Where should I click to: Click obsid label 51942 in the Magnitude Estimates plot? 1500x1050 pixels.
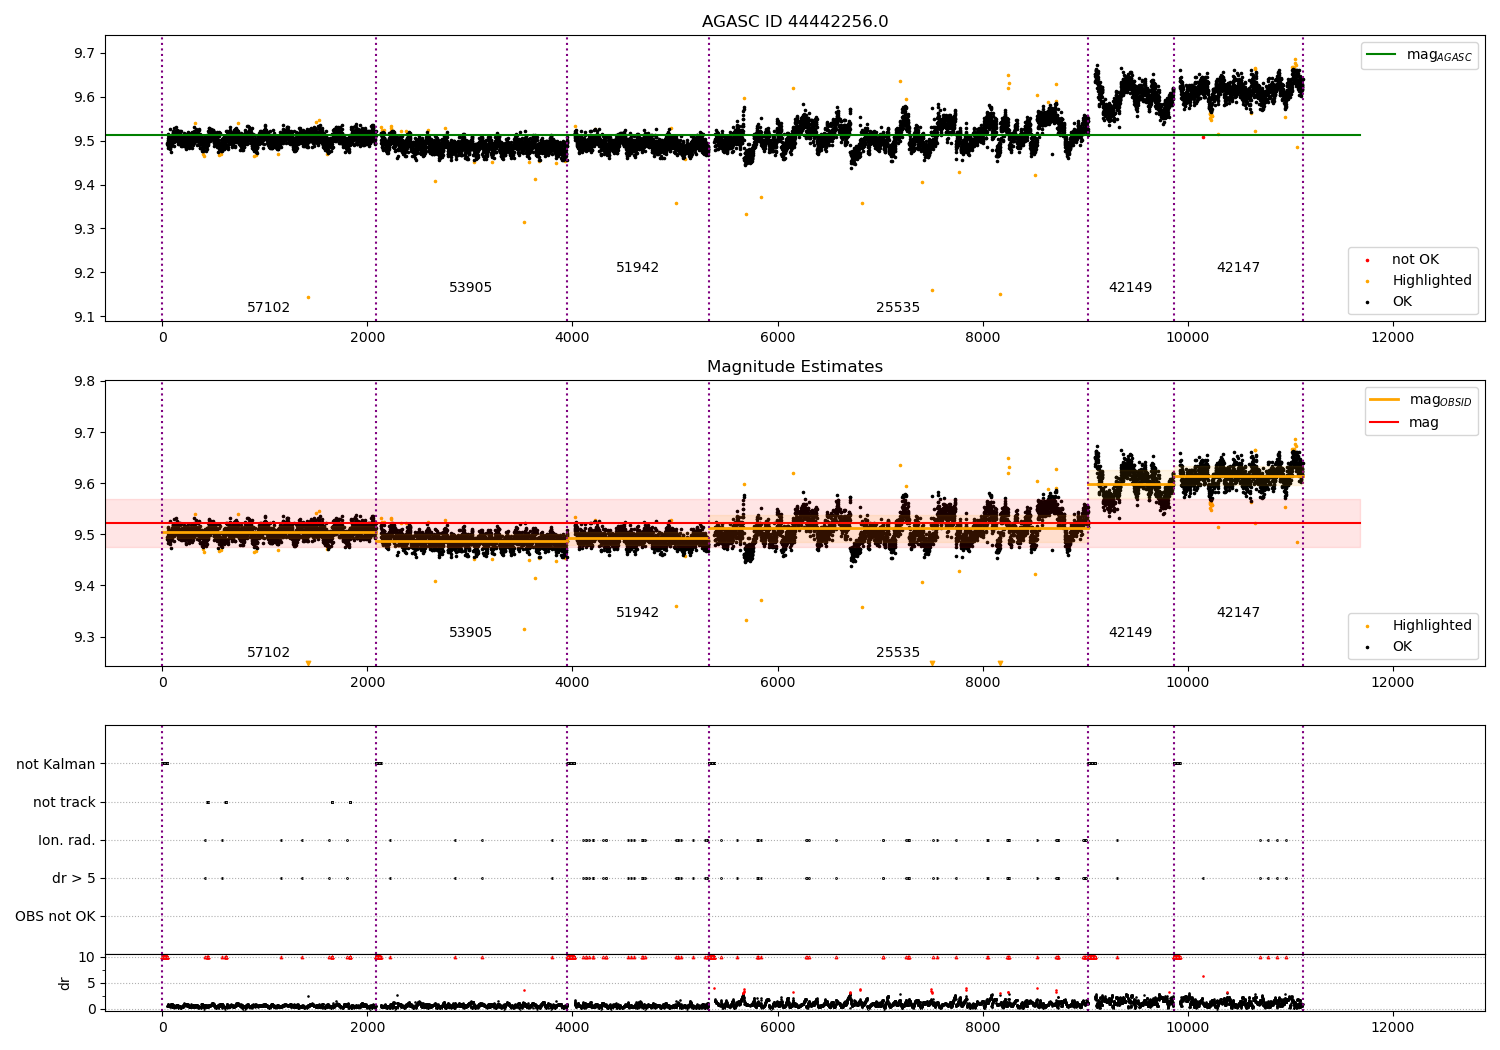(x=637, y=613)
